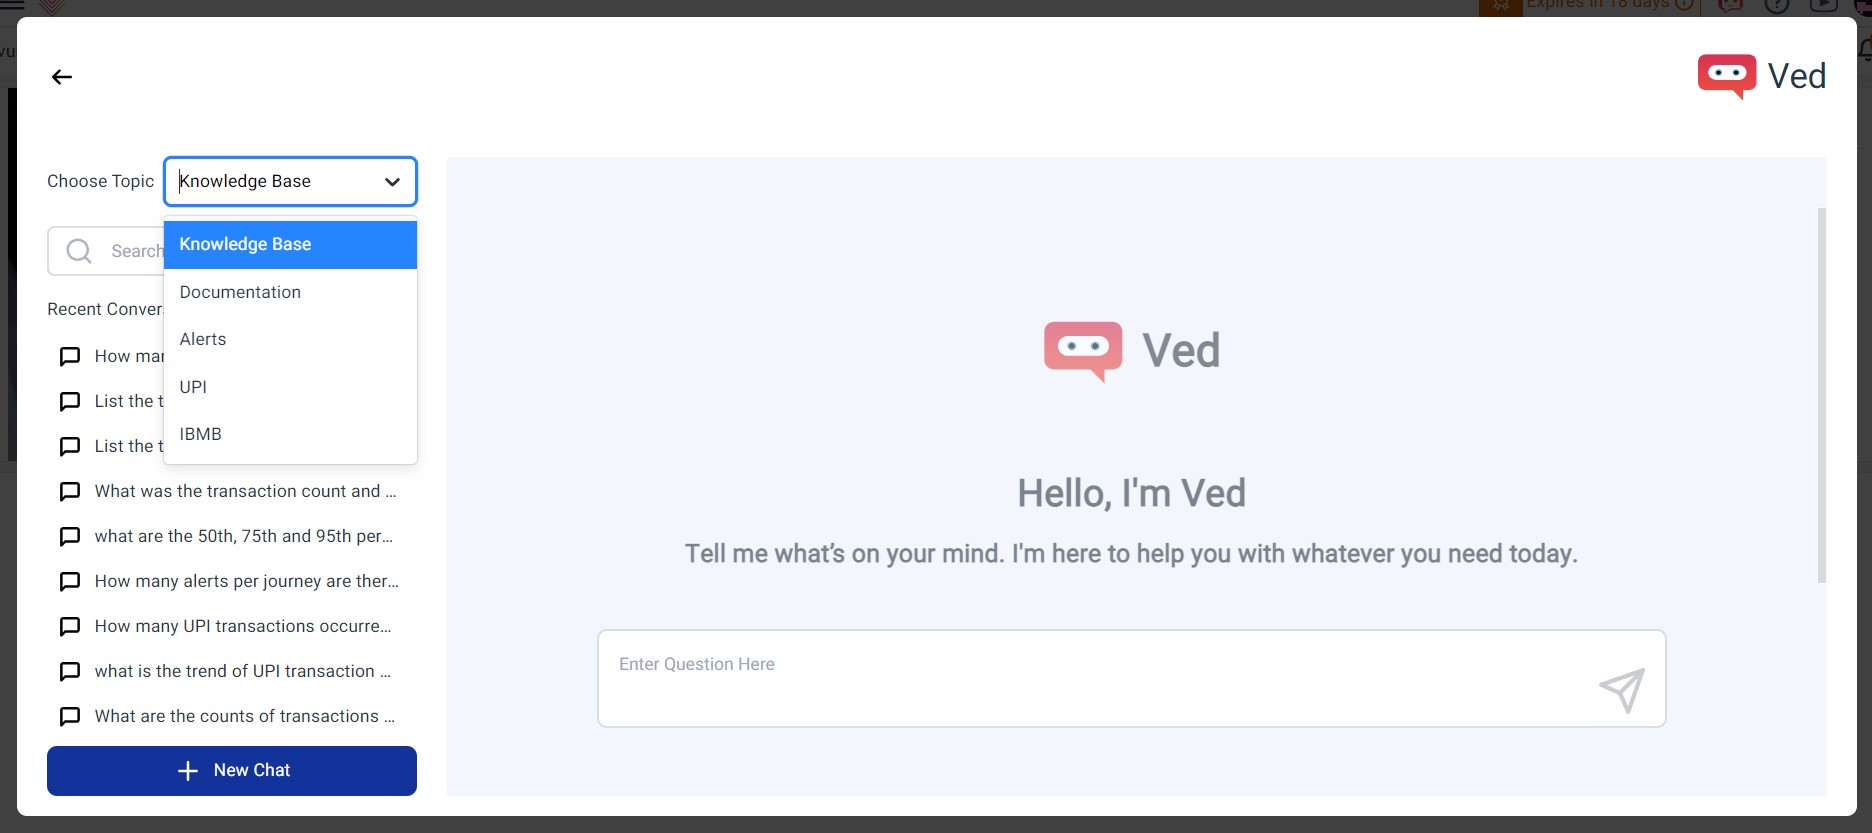Click the send message paper plane icon

pyautogui.click(x=1621, y=689)
